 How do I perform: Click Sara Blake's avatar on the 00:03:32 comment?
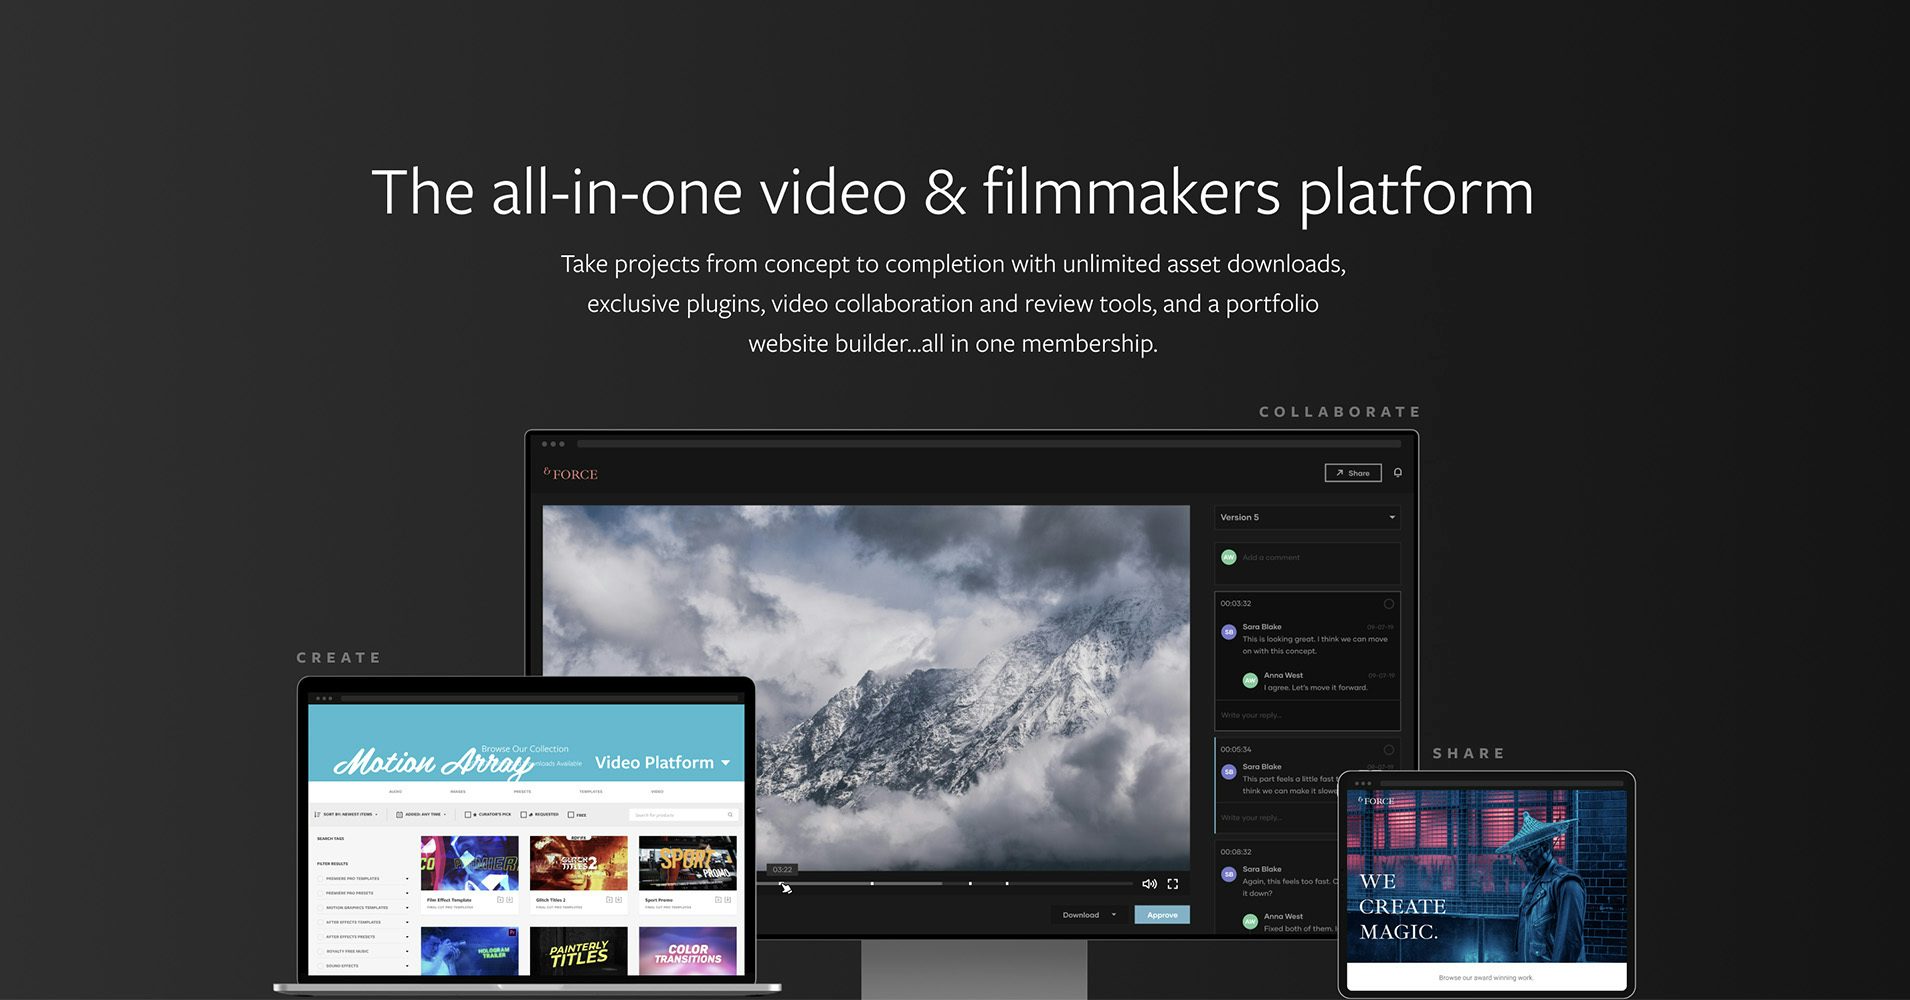(x=1229, y=632)
